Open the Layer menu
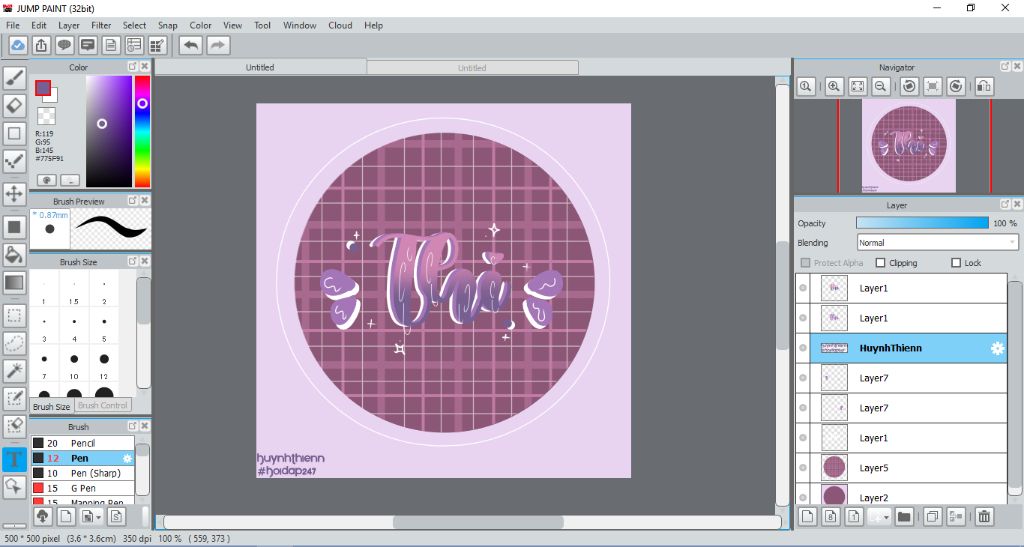The height and width of the screenshot is (547, 1024). click(x=69, y=25)
